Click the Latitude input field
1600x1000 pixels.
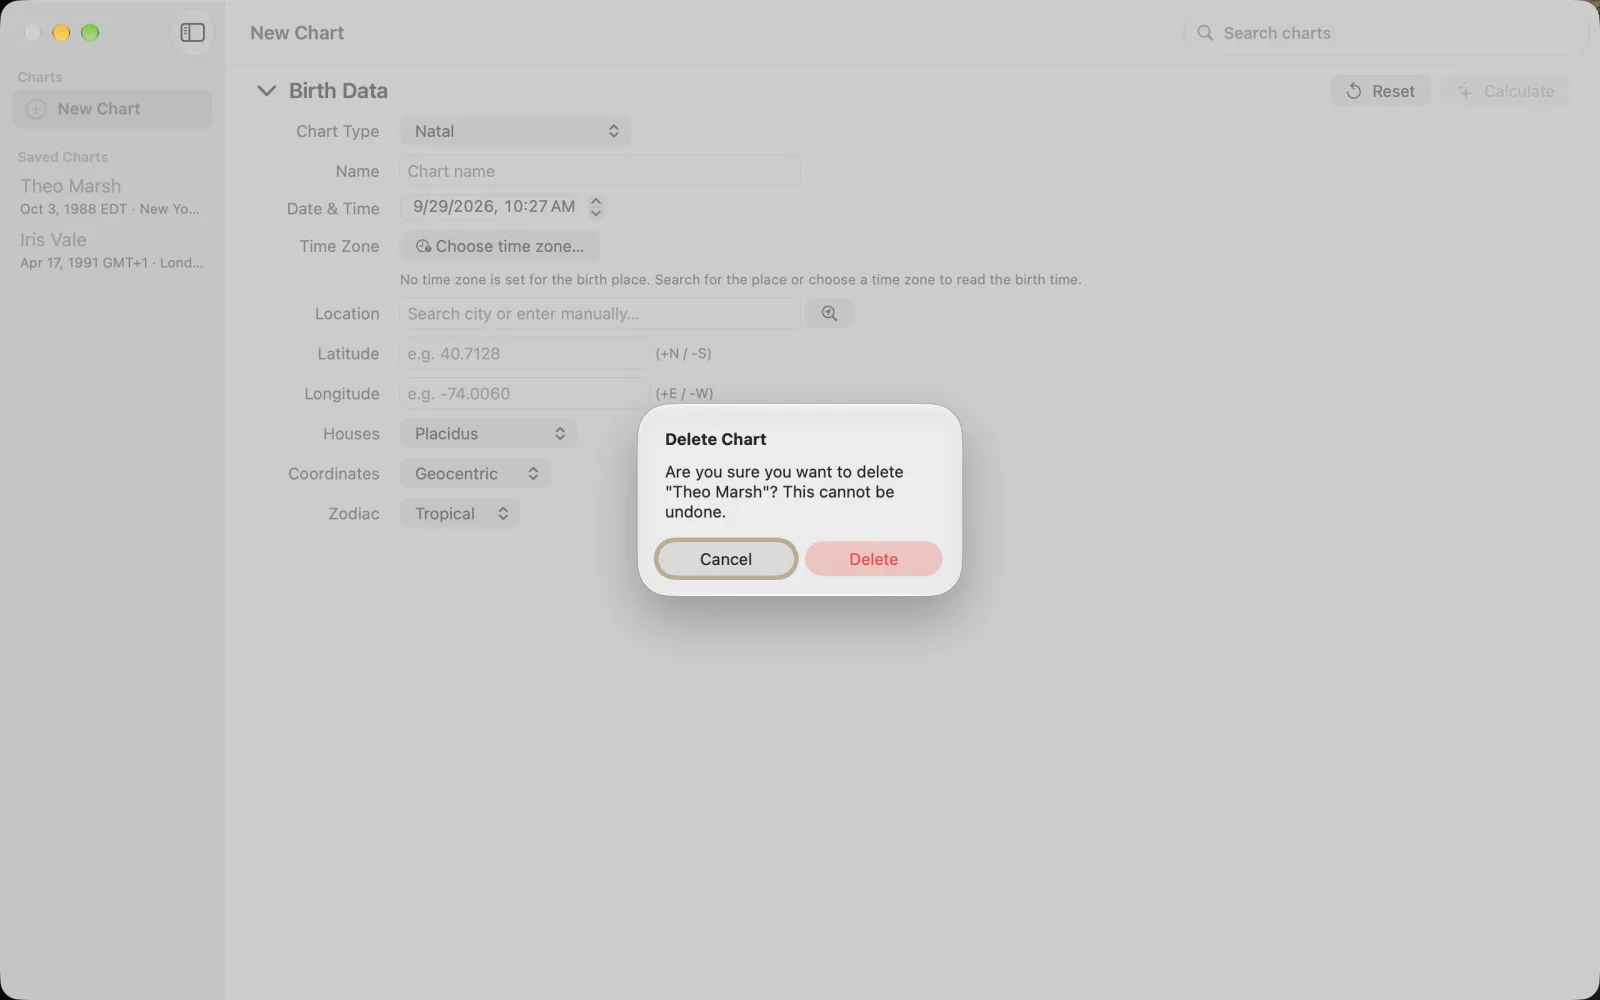point(525,353)
